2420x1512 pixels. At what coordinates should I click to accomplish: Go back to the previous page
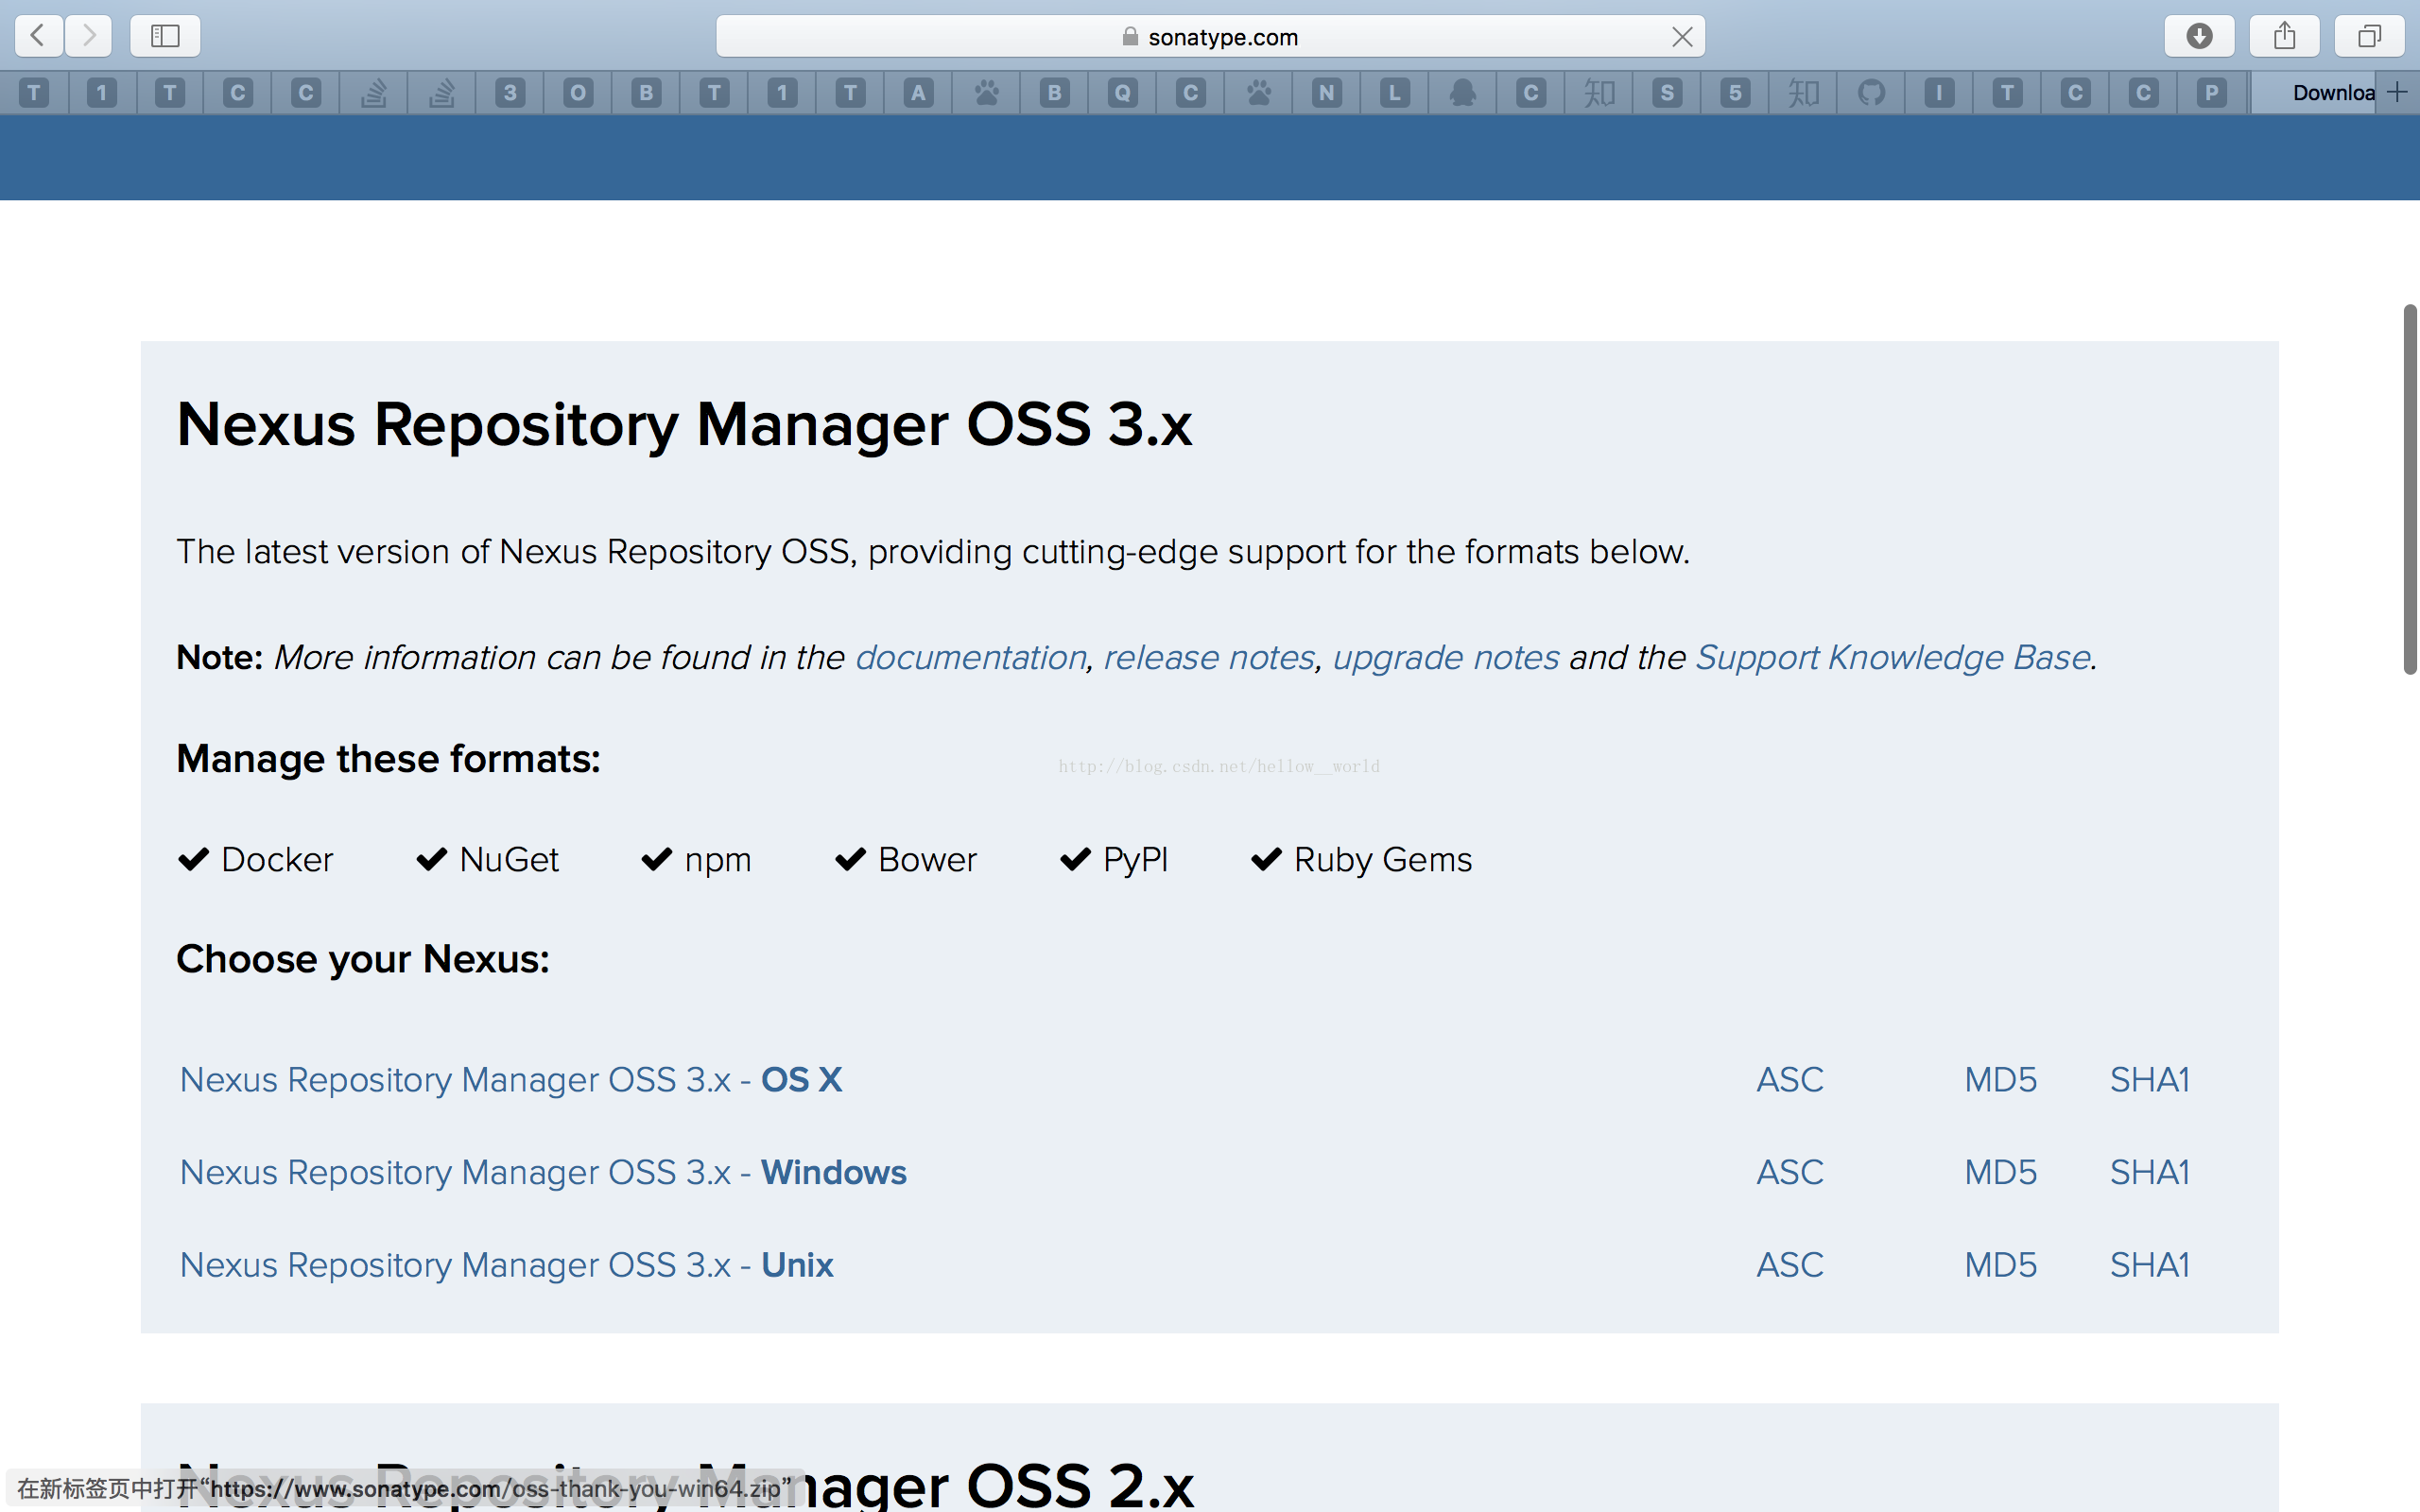pos(39,36)
